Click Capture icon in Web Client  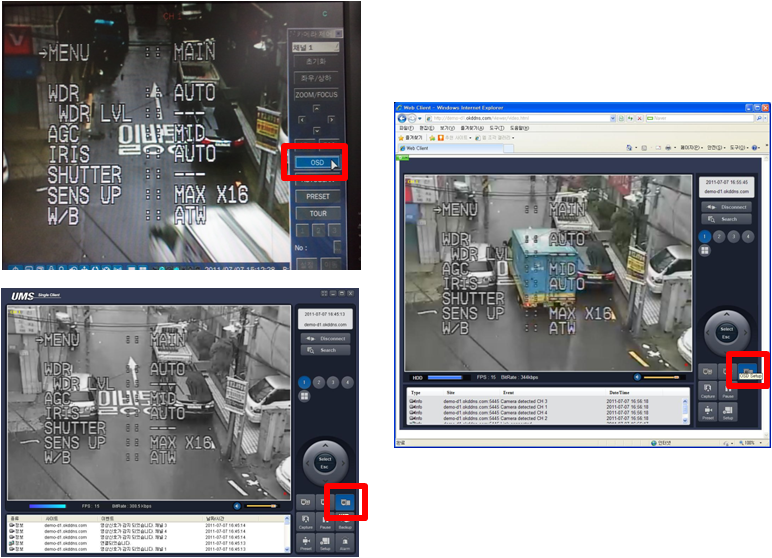tap(708, 391)
